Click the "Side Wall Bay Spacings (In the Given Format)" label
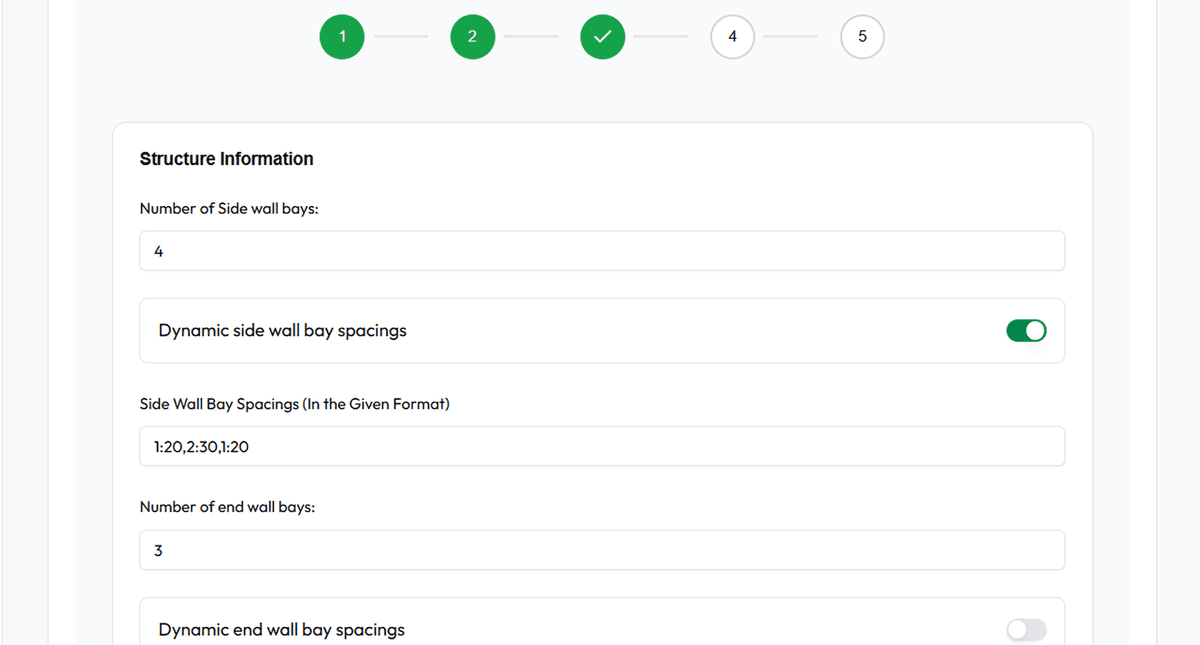 tap(294, 404)
